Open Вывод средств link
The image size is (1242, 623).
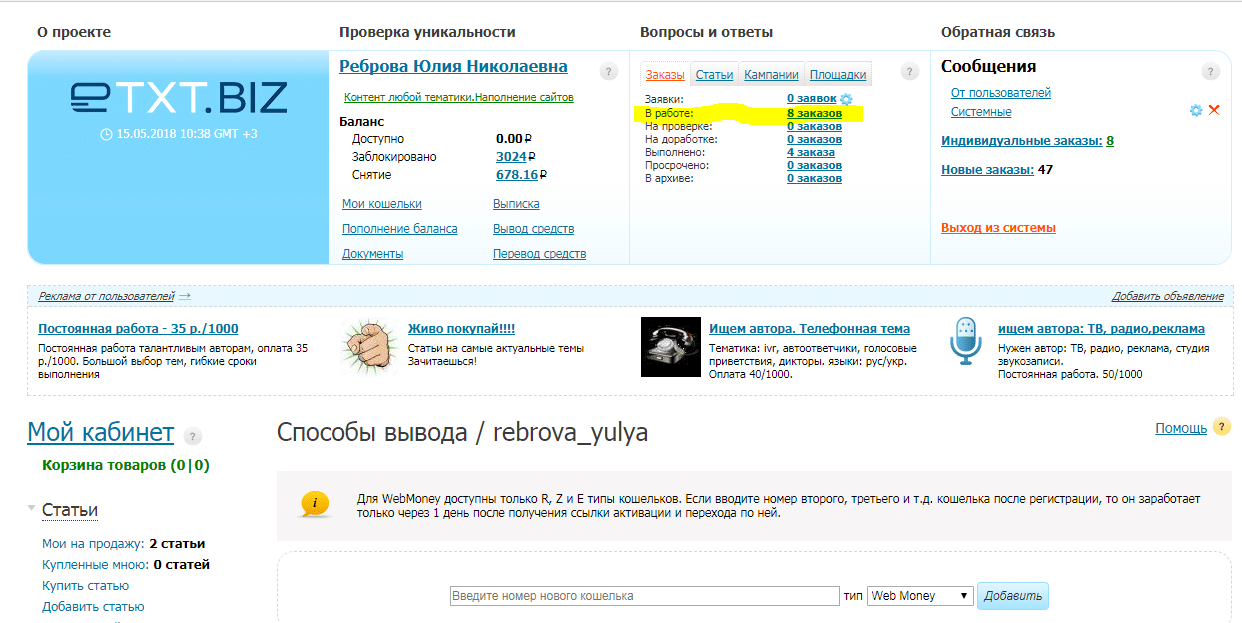tap(534, 229)
